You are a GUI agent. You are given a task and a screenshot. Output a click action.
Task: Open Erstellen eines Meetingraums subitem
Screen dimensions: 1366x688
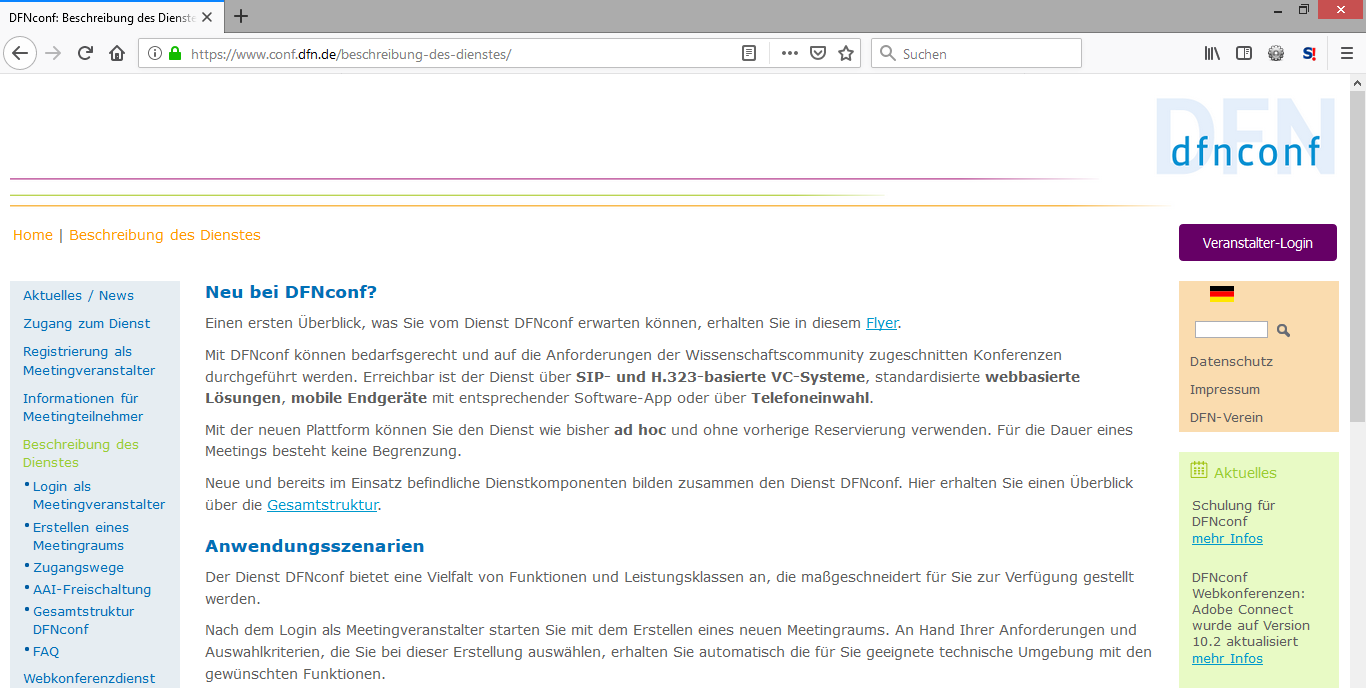coord(81,536)
